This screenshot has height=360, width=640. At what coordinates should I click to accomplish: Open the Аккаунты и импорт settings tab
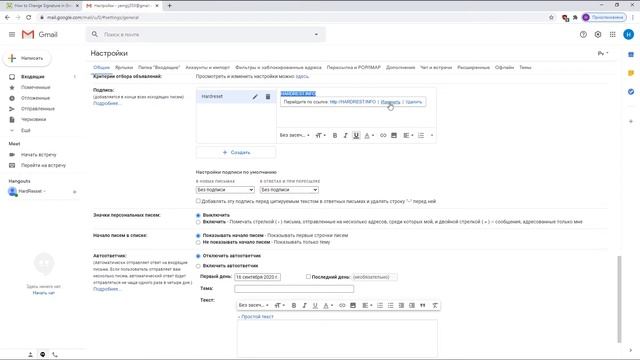[207, 67]
